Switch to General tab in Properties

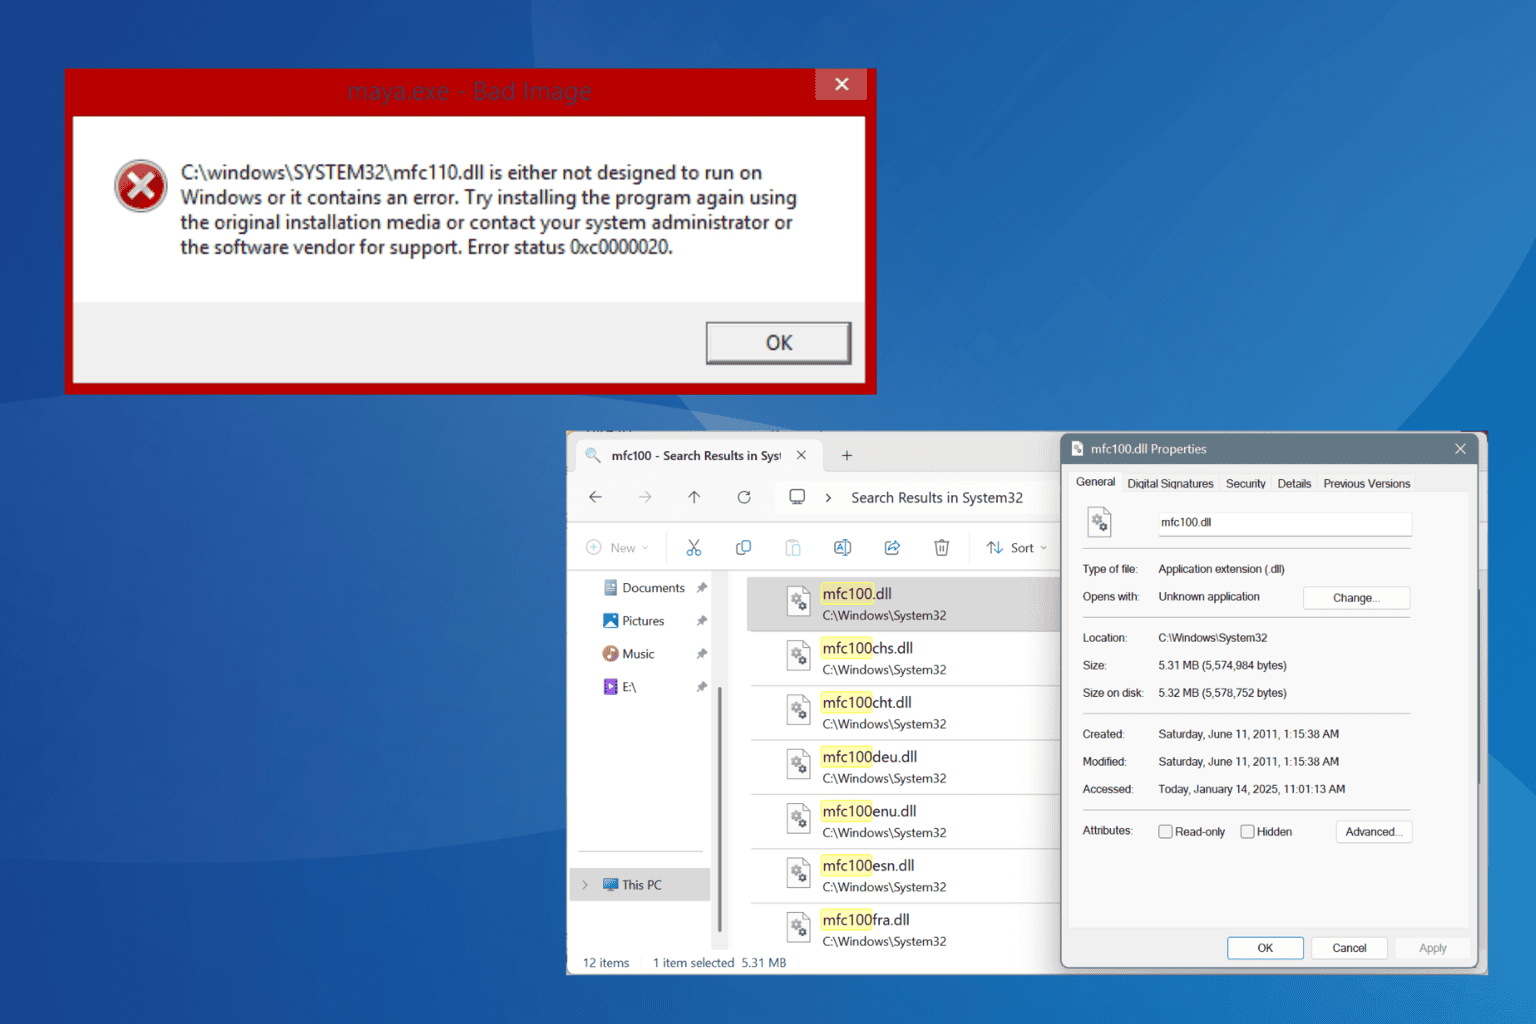(1095, 482)
